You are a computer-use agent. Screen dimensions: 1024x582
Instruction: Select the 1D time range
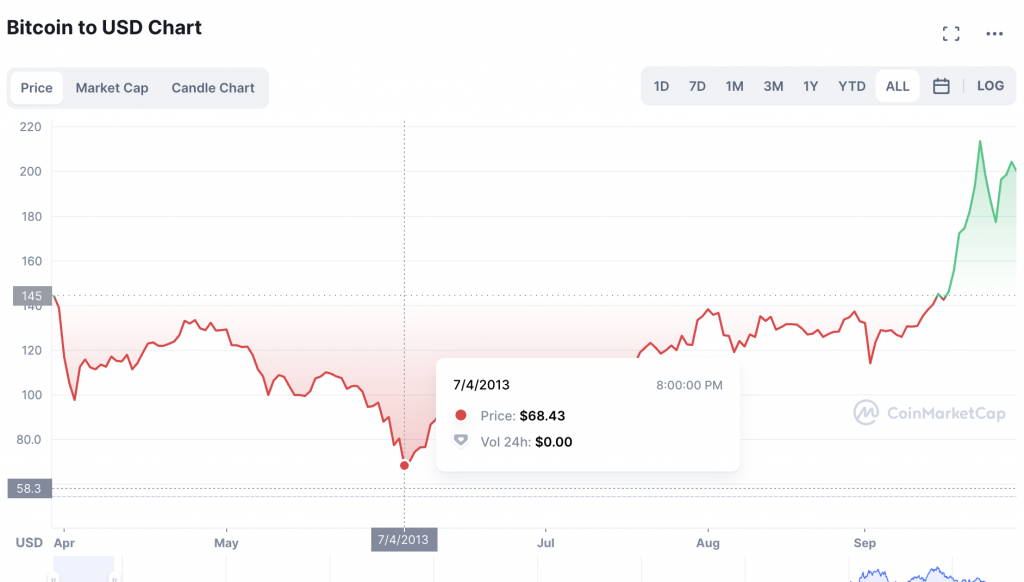coord(661,86)
